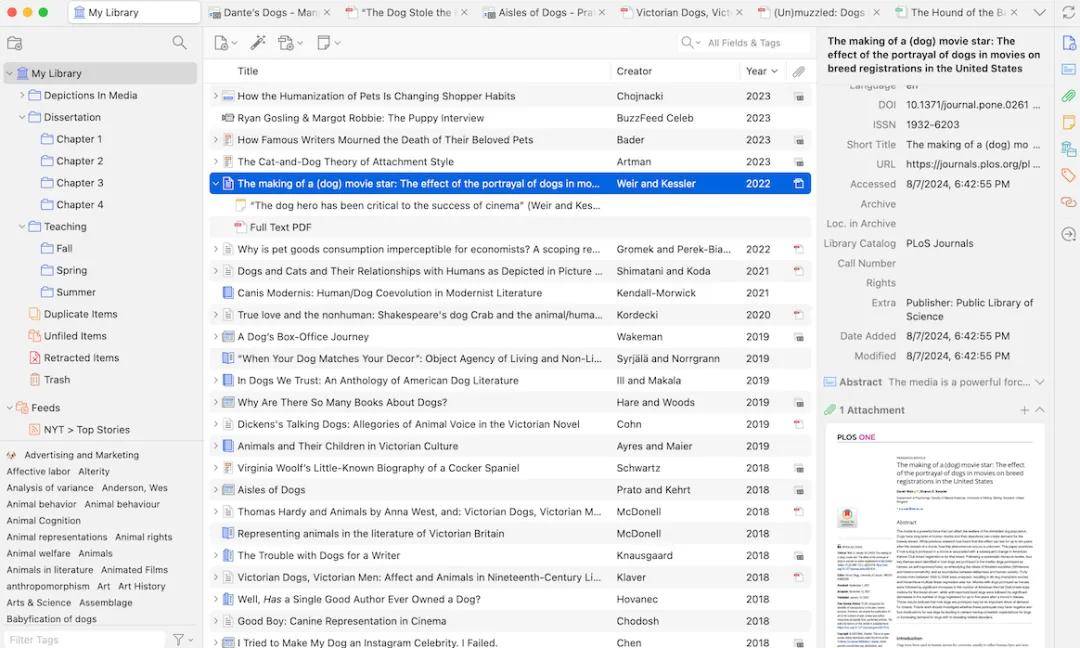Open Libraries and Collections side icon

coord(1068,149)
